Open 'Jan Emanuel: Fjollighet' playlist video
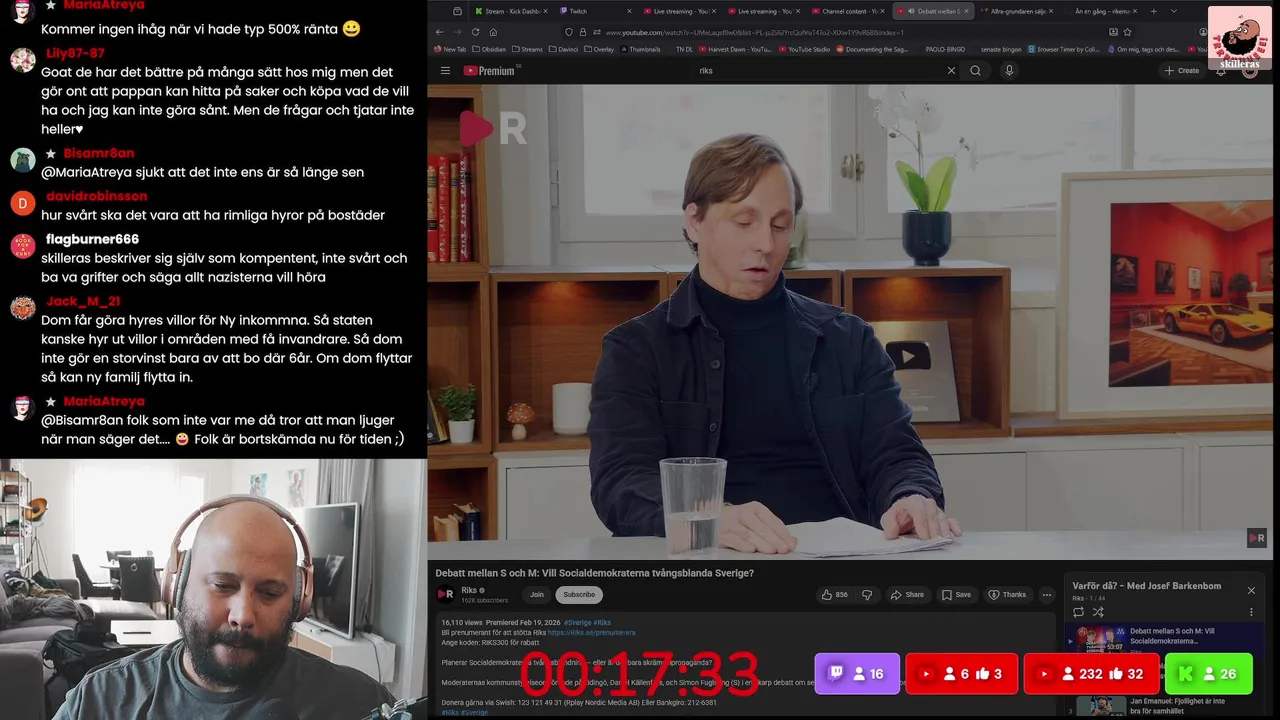This screenshot has height=720, width=1280. point(1177,706)
